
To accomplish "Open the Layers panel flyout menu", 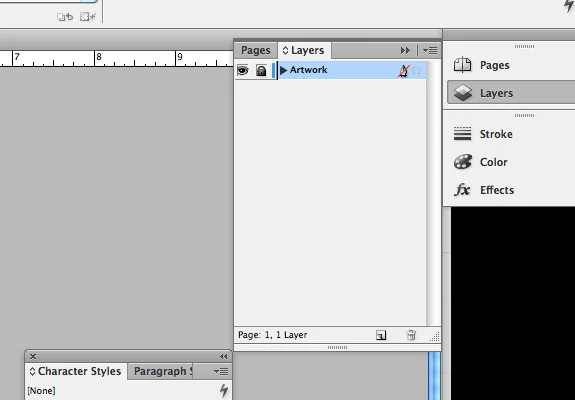I will pyautogui.click(x=430, y=51).
